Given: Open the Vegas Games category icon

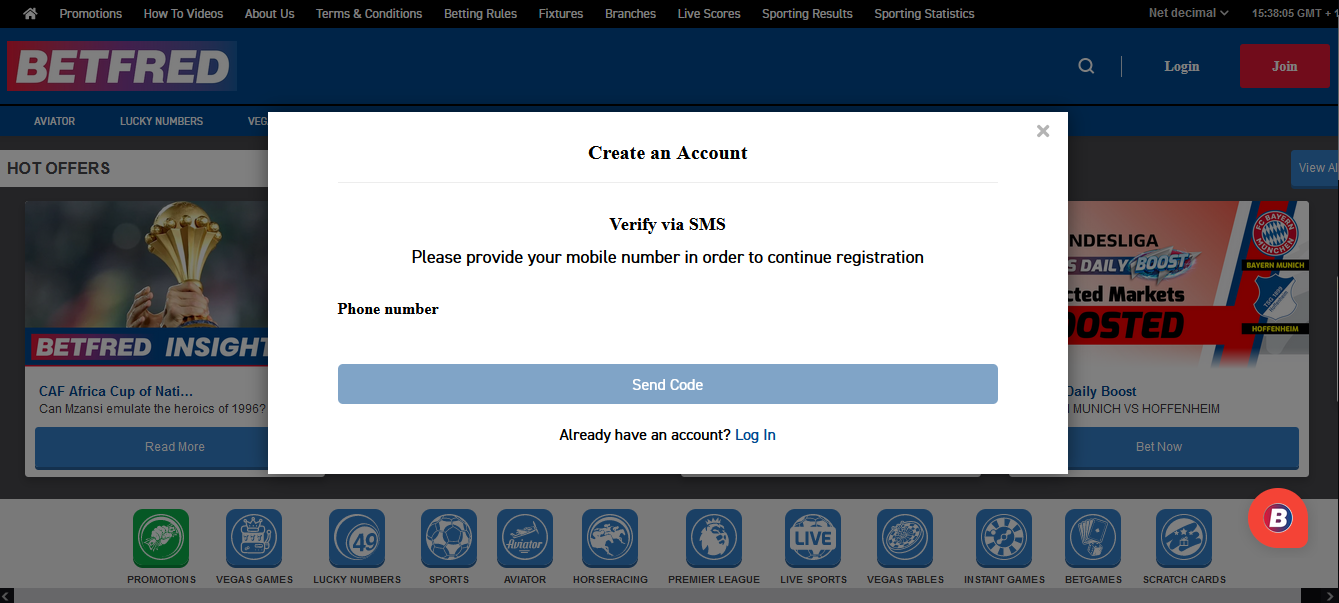Looking at the screenshot, I should tap(254, 538).
